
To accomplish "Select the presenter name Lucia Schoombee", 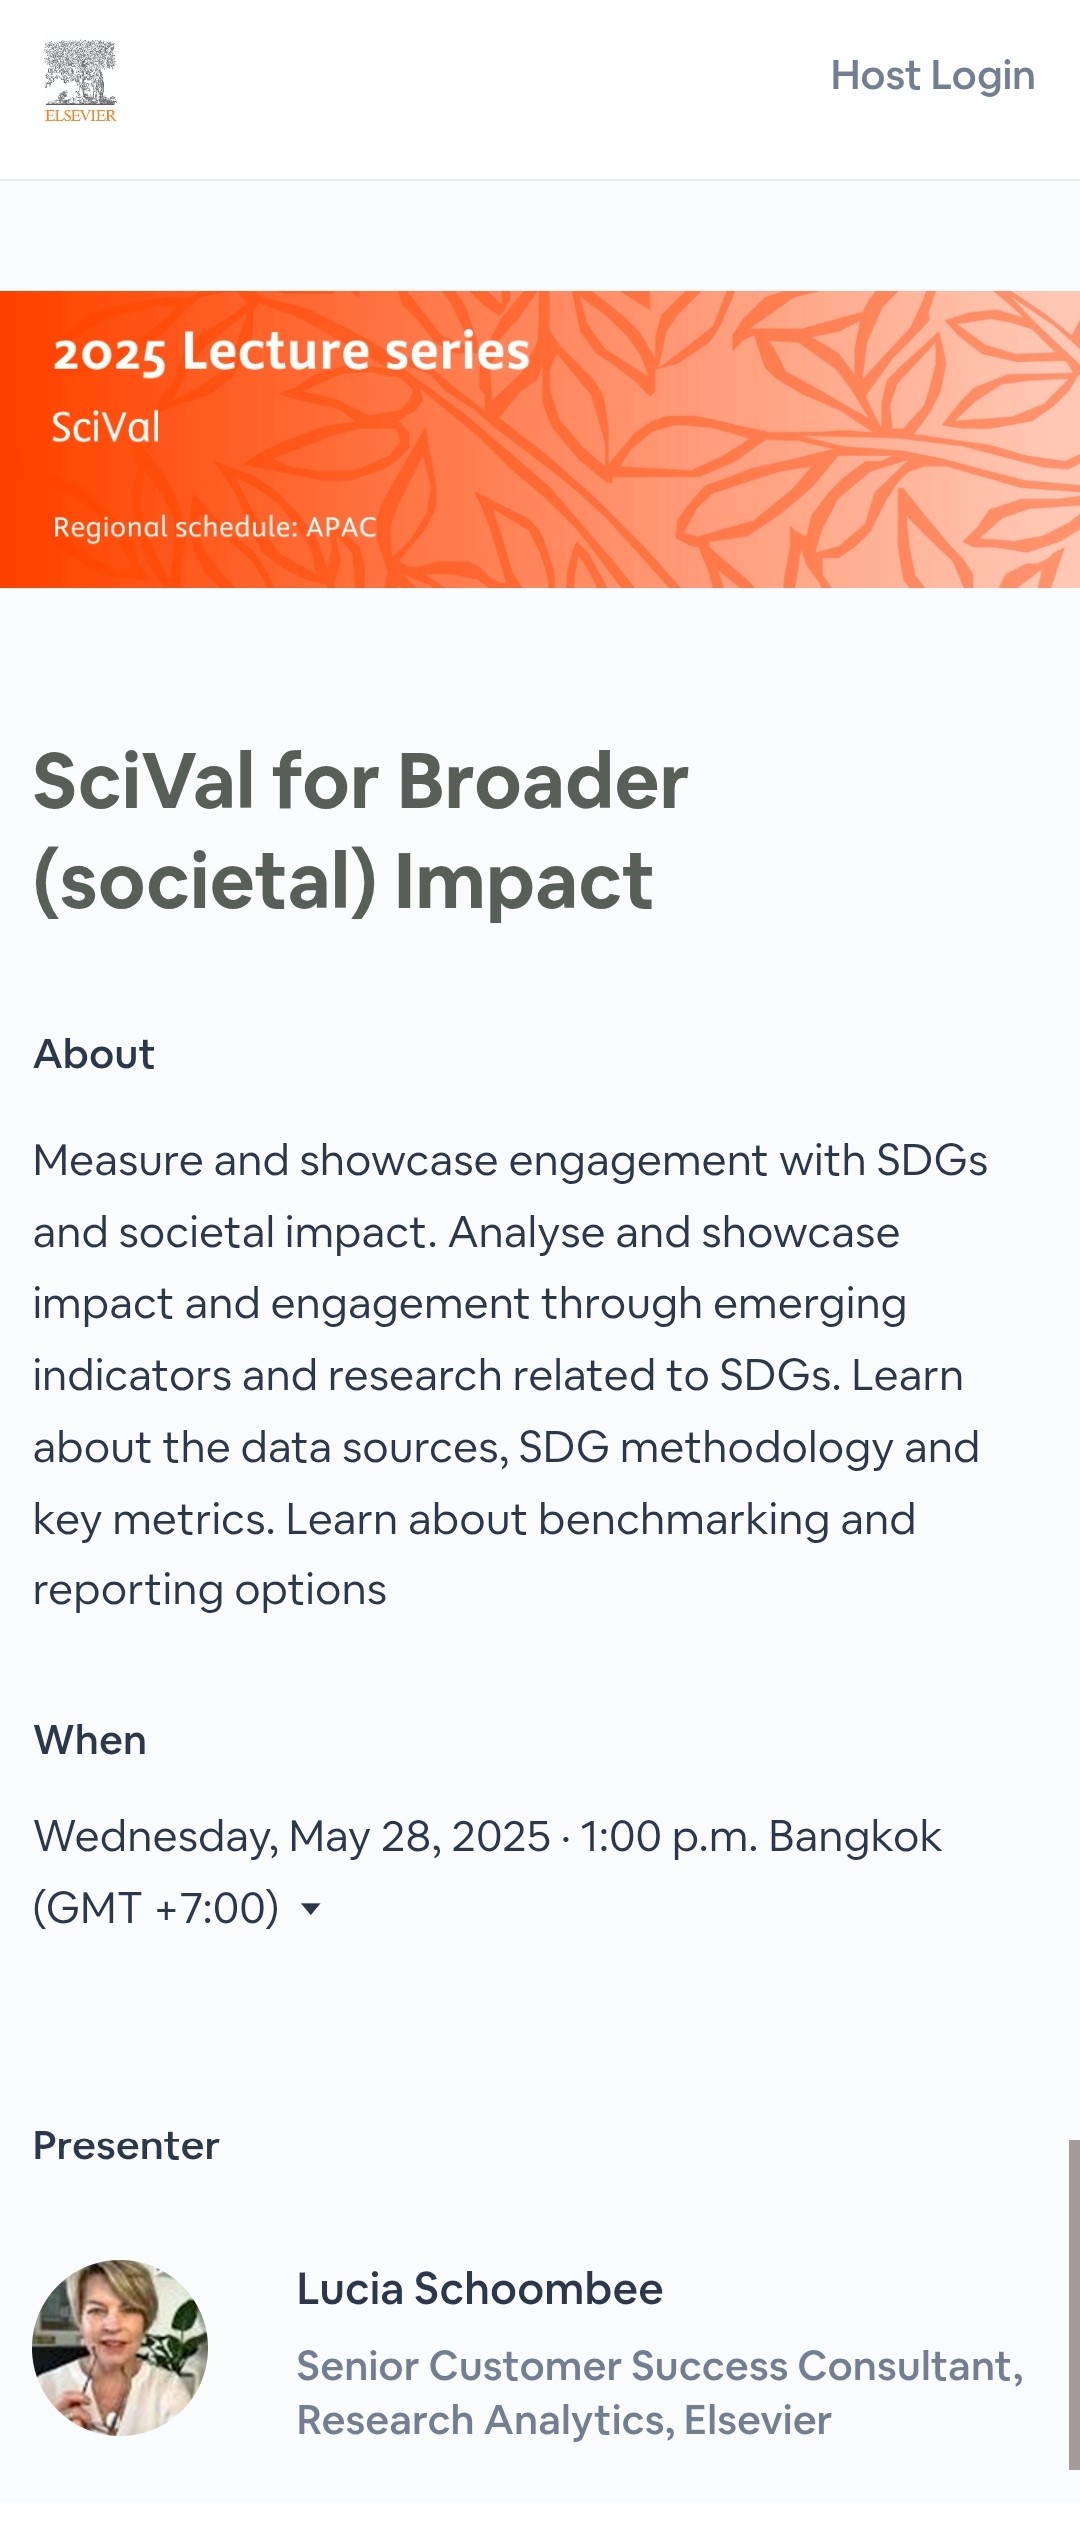I will coord(480,2289).
